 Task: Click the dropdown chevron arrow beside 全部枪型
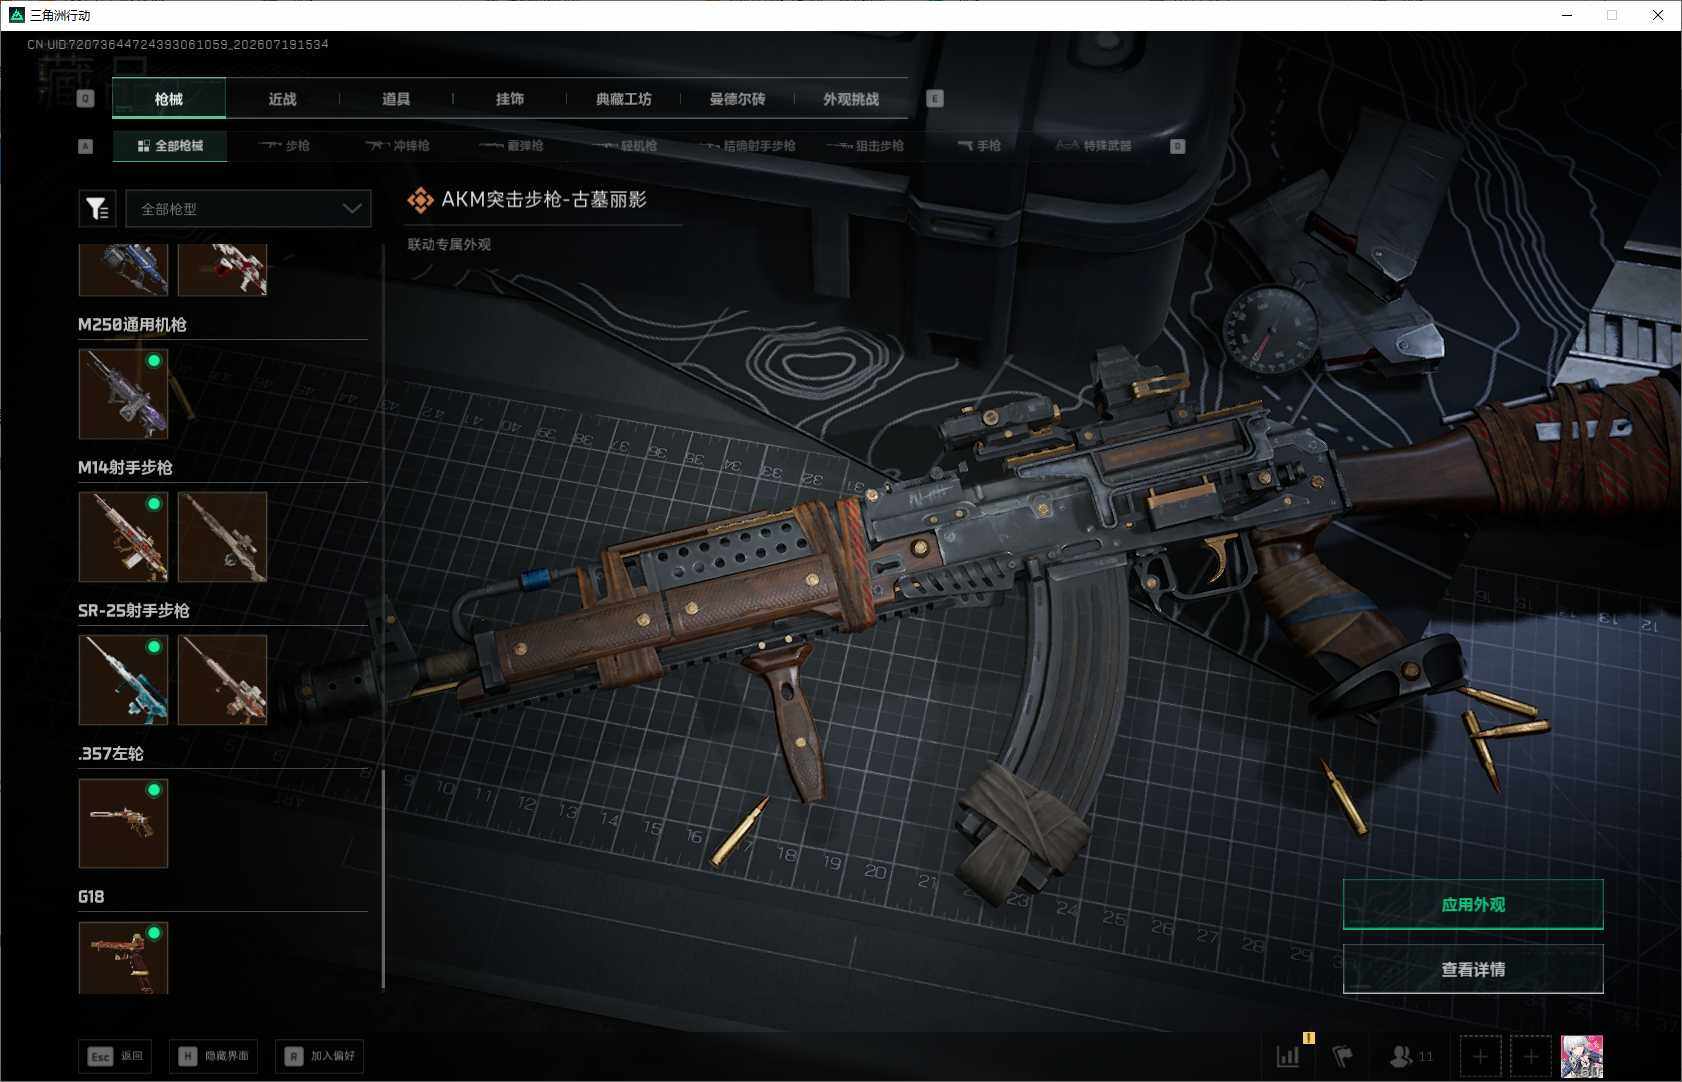pos(351,208)
